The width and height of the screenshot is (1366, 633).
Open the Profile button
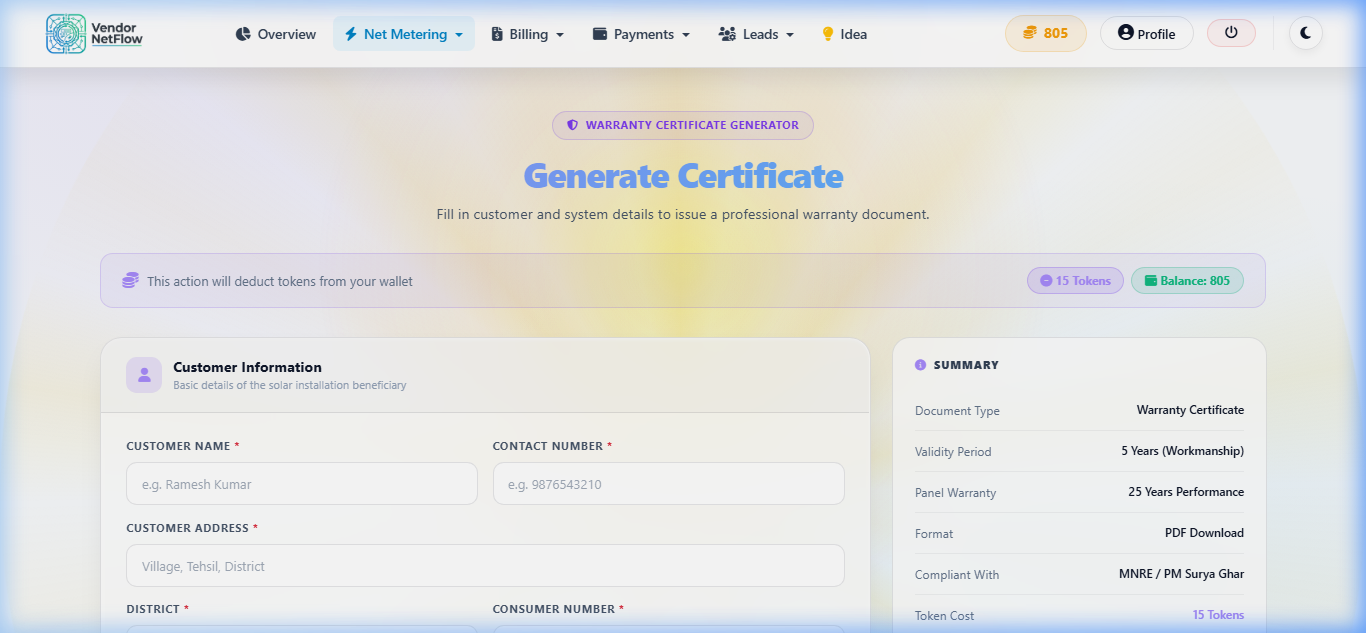click(x=1147, y=33)
